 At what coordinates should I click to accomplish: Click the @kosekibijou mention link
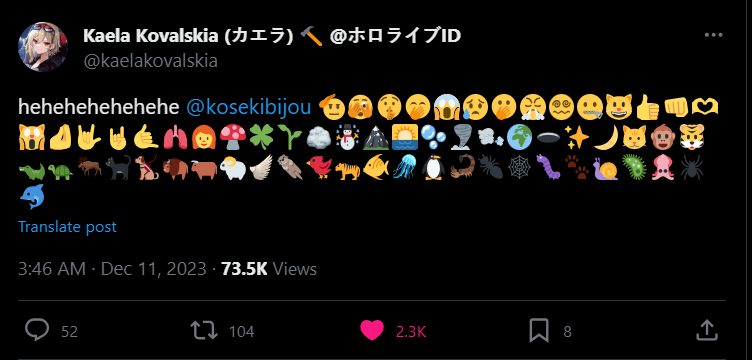click(x=248, y=107)
